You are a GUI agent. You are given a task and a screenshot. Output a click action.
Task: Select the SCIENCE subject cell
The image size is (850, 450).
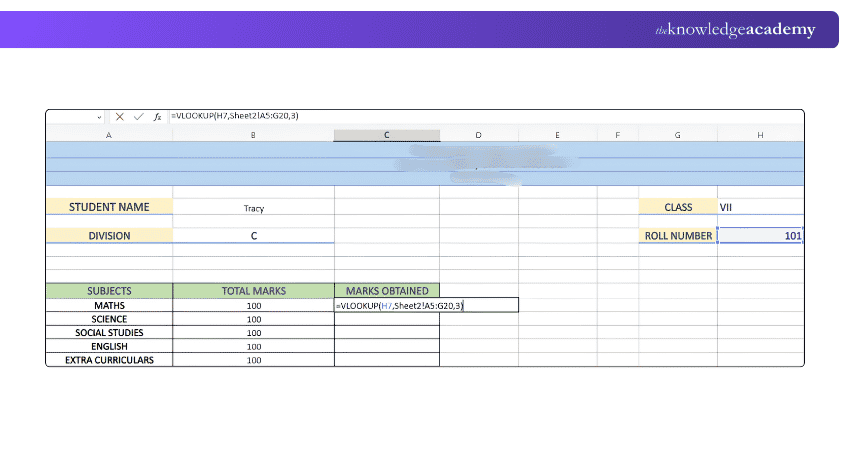pyautogui.click(x=109, y=319)
